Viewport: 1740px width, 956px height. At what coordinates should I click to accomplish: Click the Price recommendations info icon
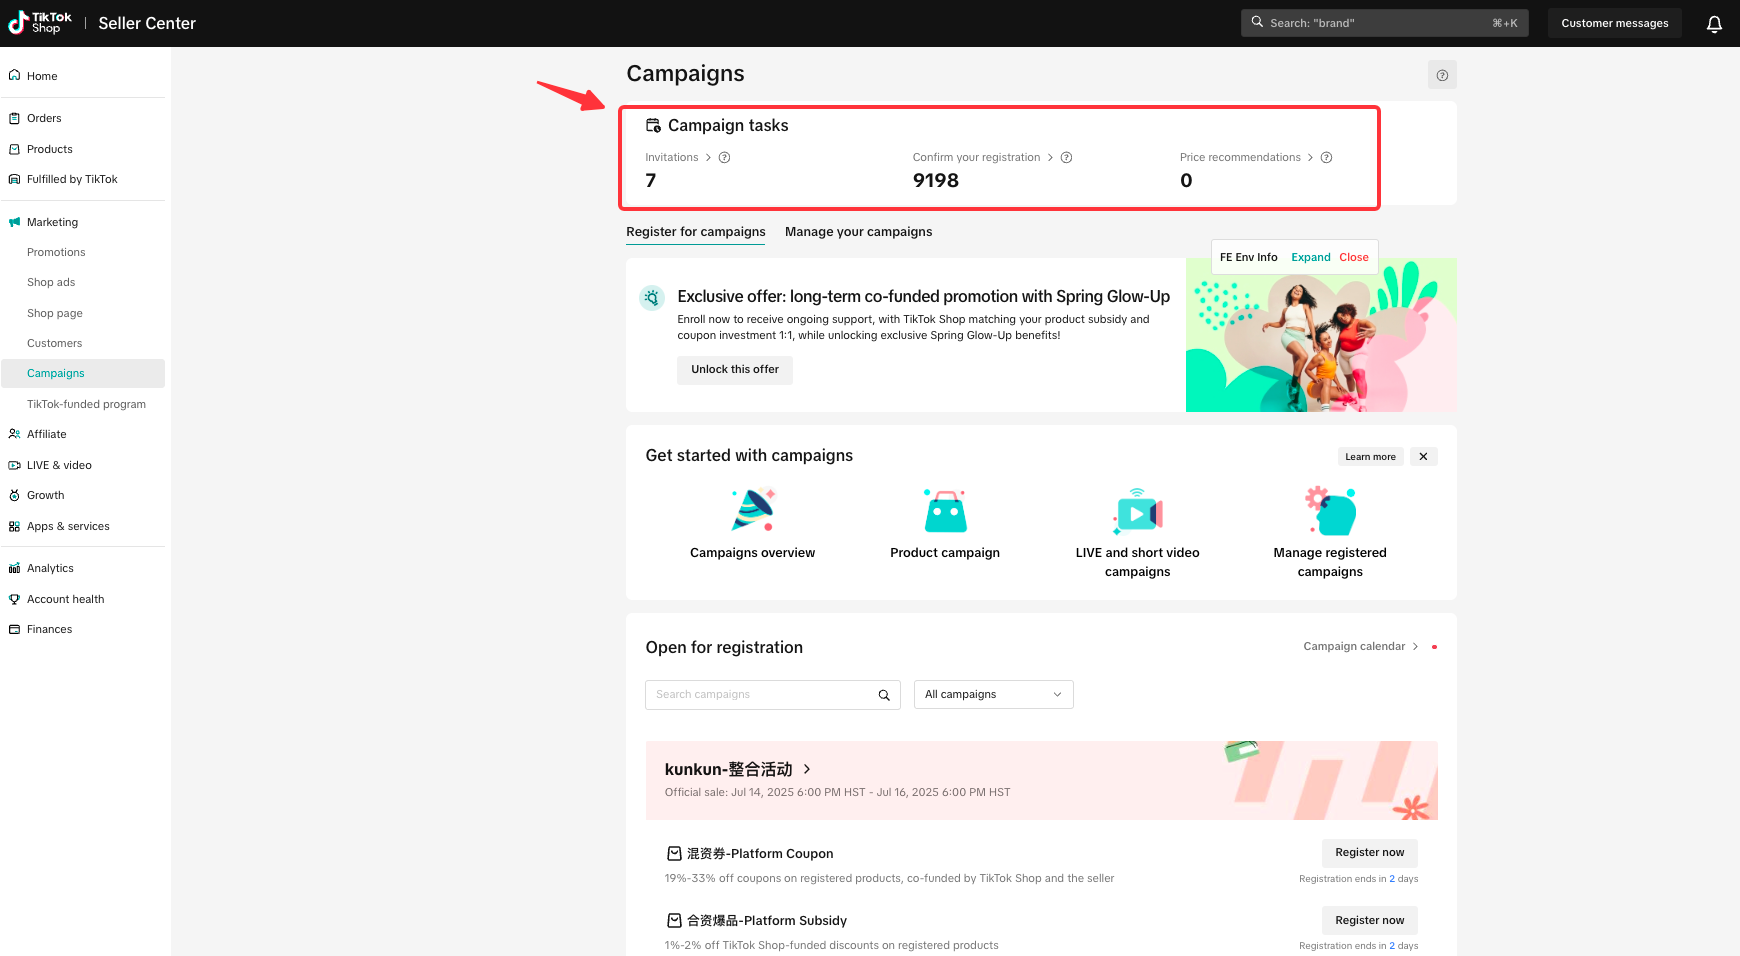coord(1326,158)
